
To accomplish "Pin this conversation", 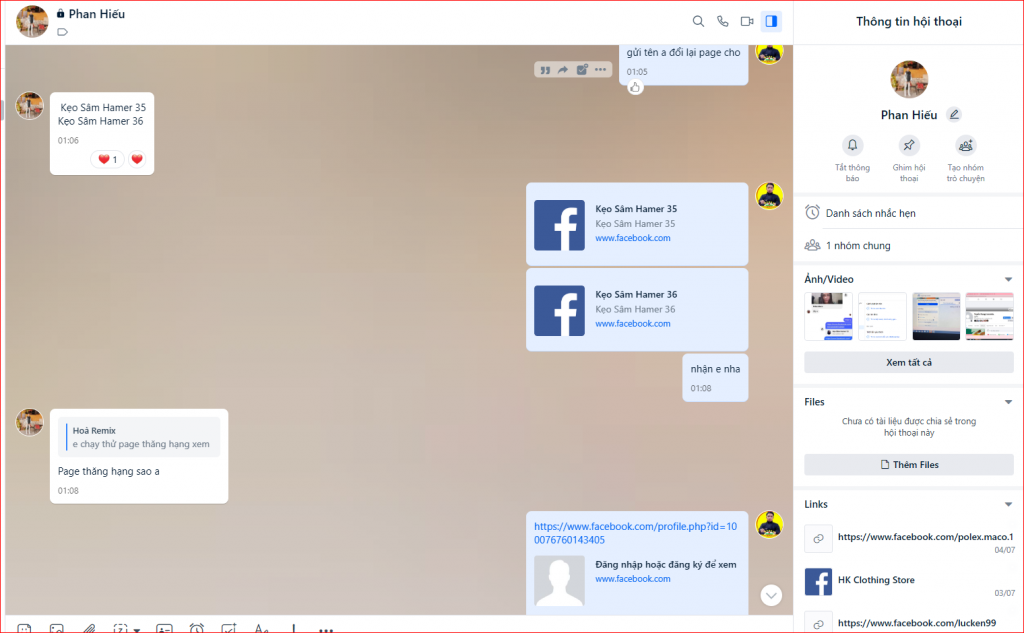I will (908, 146).
